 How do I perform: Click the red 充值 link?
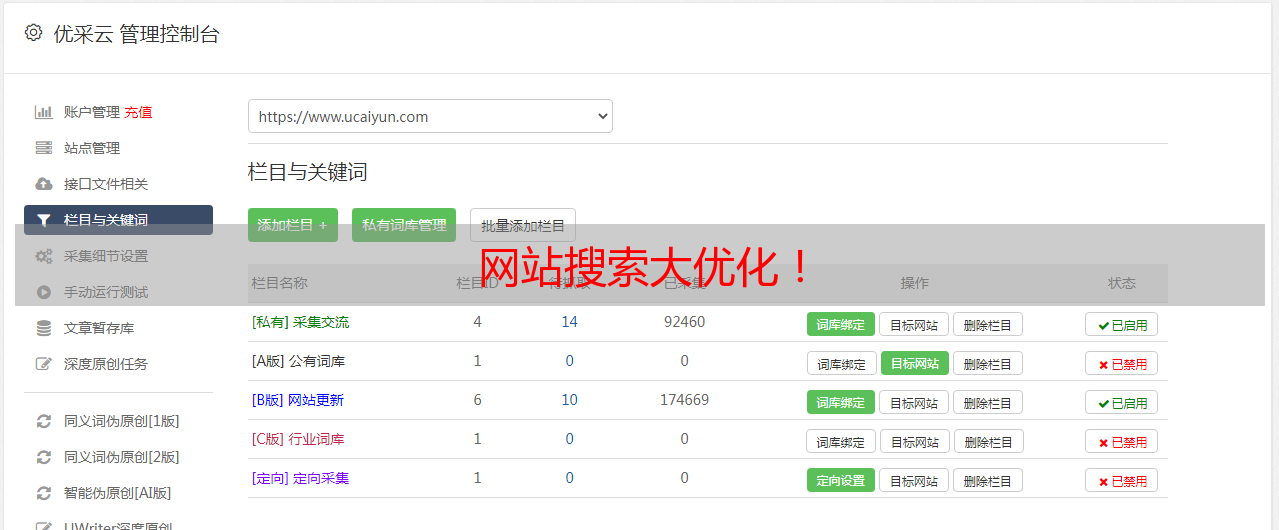(139, 112)
